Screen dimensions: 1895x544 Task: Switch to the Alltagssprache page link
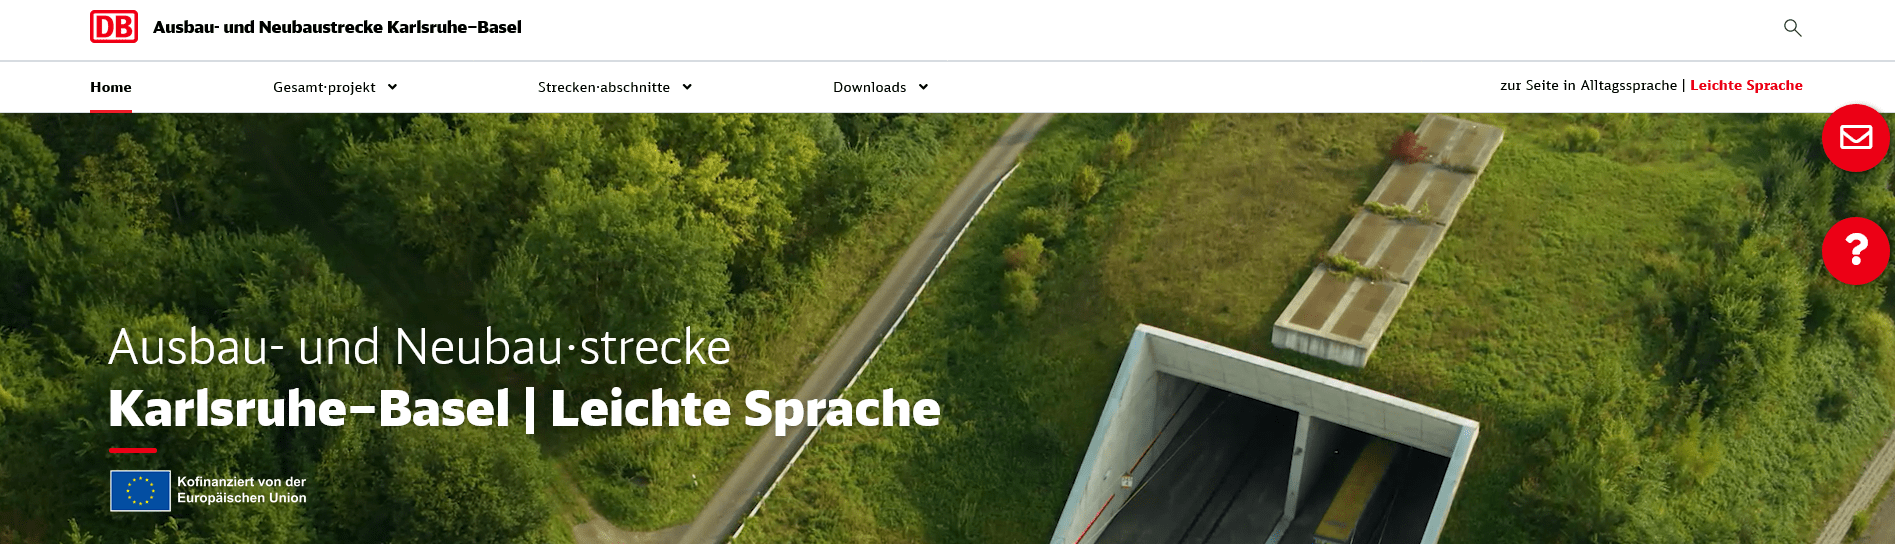tap(1588, 85)
